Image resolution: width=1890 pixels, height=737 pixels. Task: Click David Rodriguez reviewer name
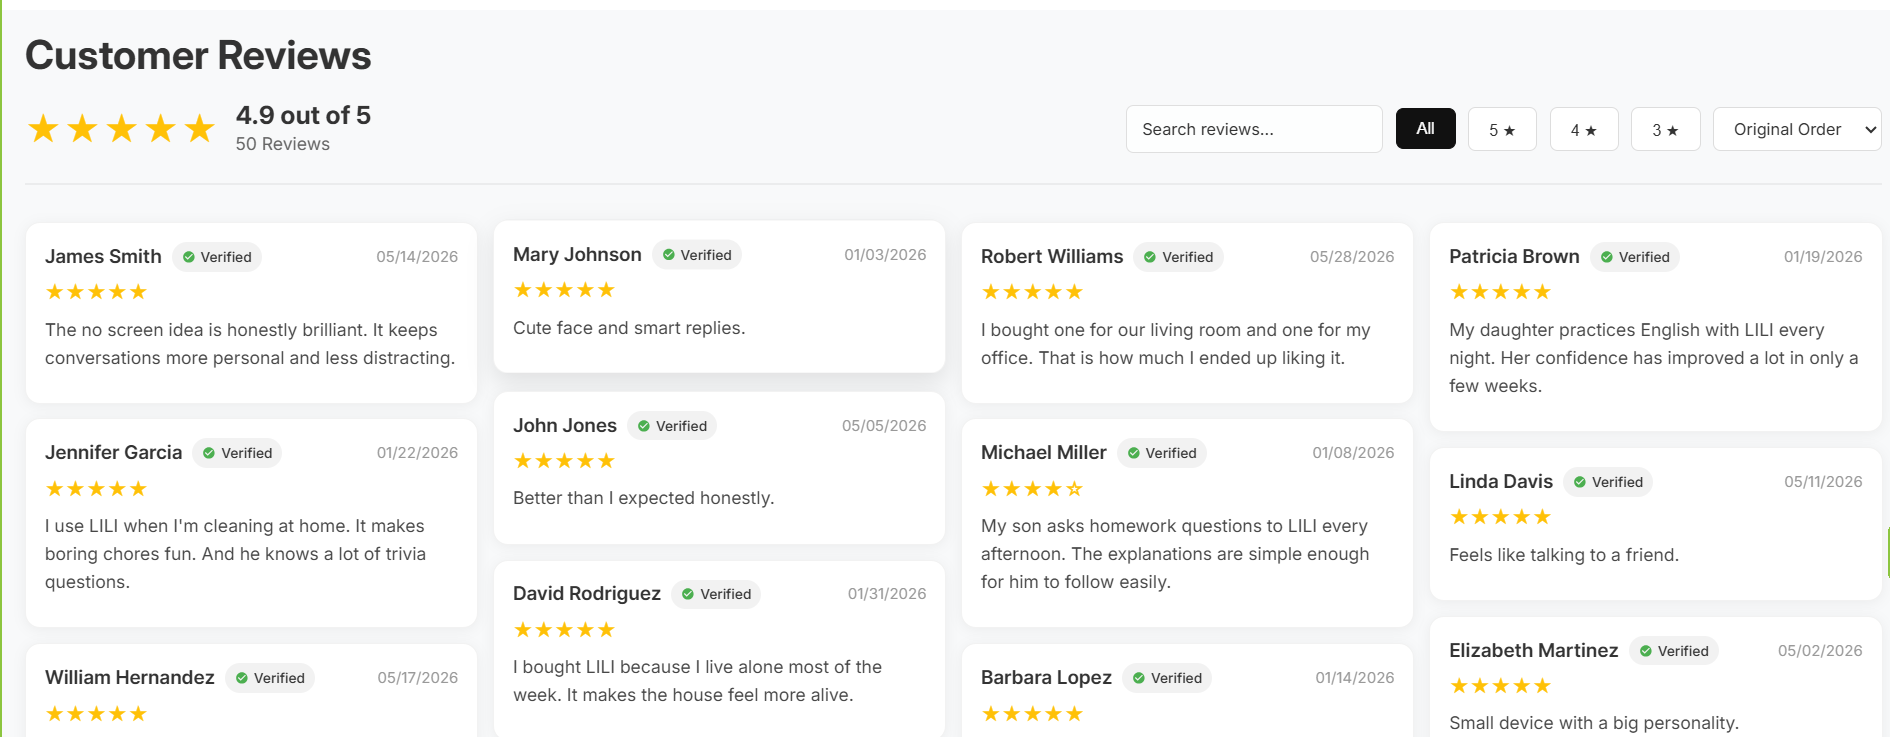coord(587,594)
